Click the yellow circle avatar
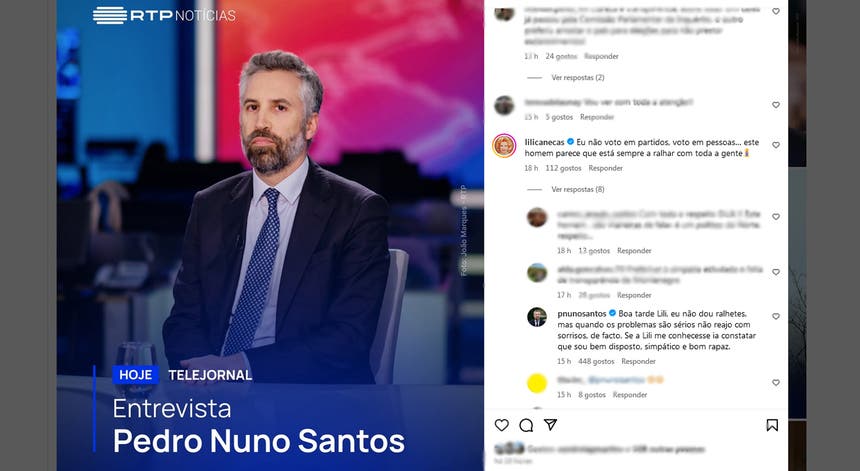This screenshot has width=860, height=471. click(x=537, y=383)
